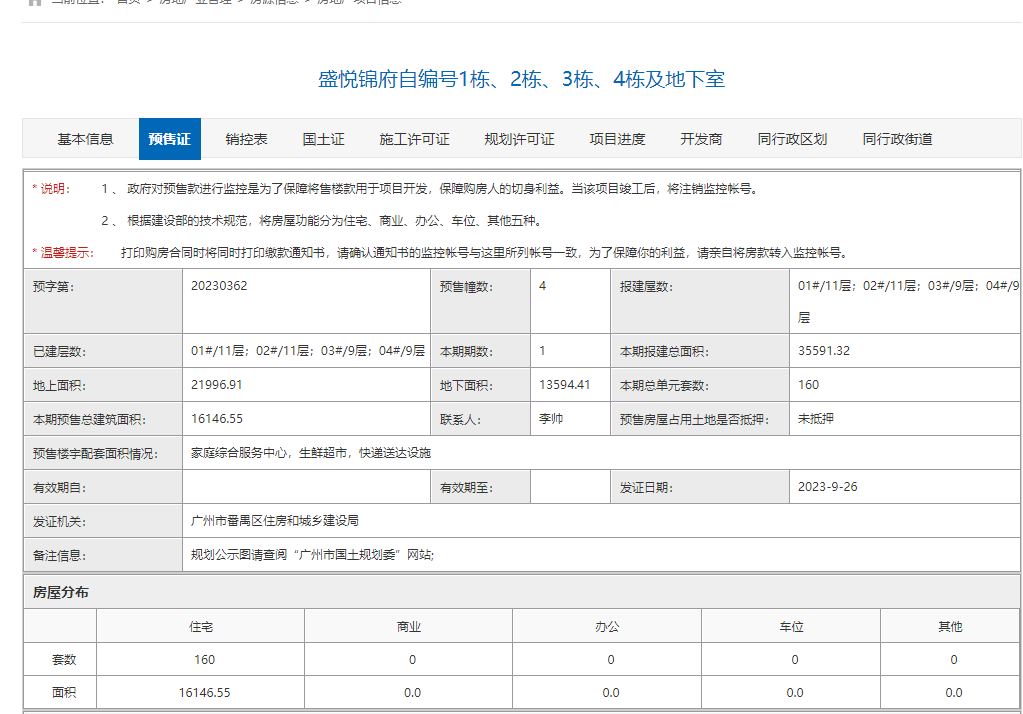
Task: Click the red 说明 note label
Action: [x=51, y=189]
